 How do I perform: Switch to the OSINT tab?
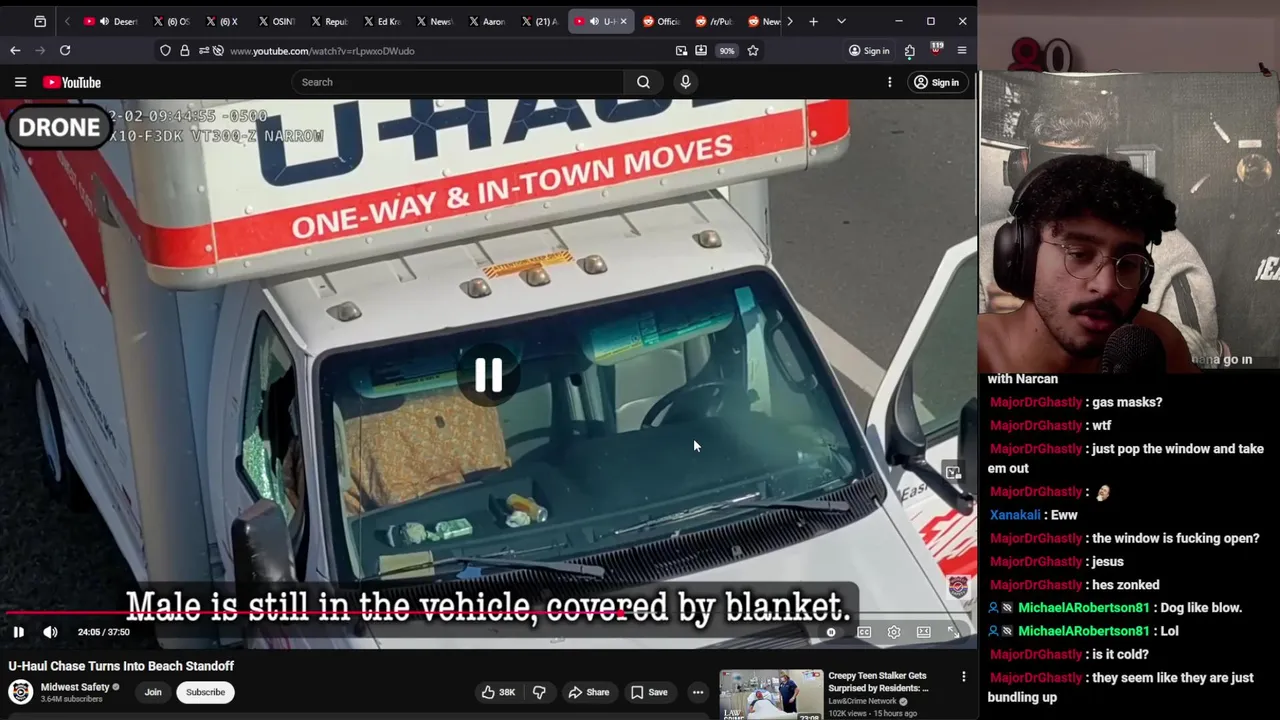pyautogui.click(x=277, y=21)
